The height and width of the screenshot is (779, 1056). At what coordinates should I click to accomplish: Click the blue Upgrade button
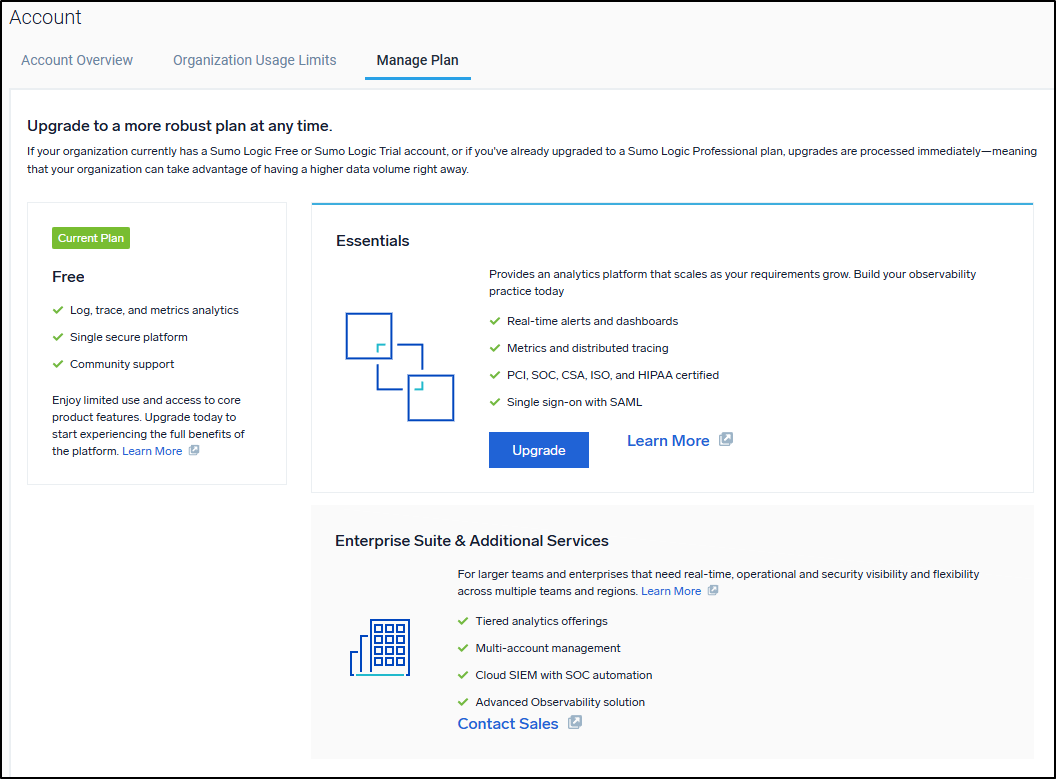538,450
